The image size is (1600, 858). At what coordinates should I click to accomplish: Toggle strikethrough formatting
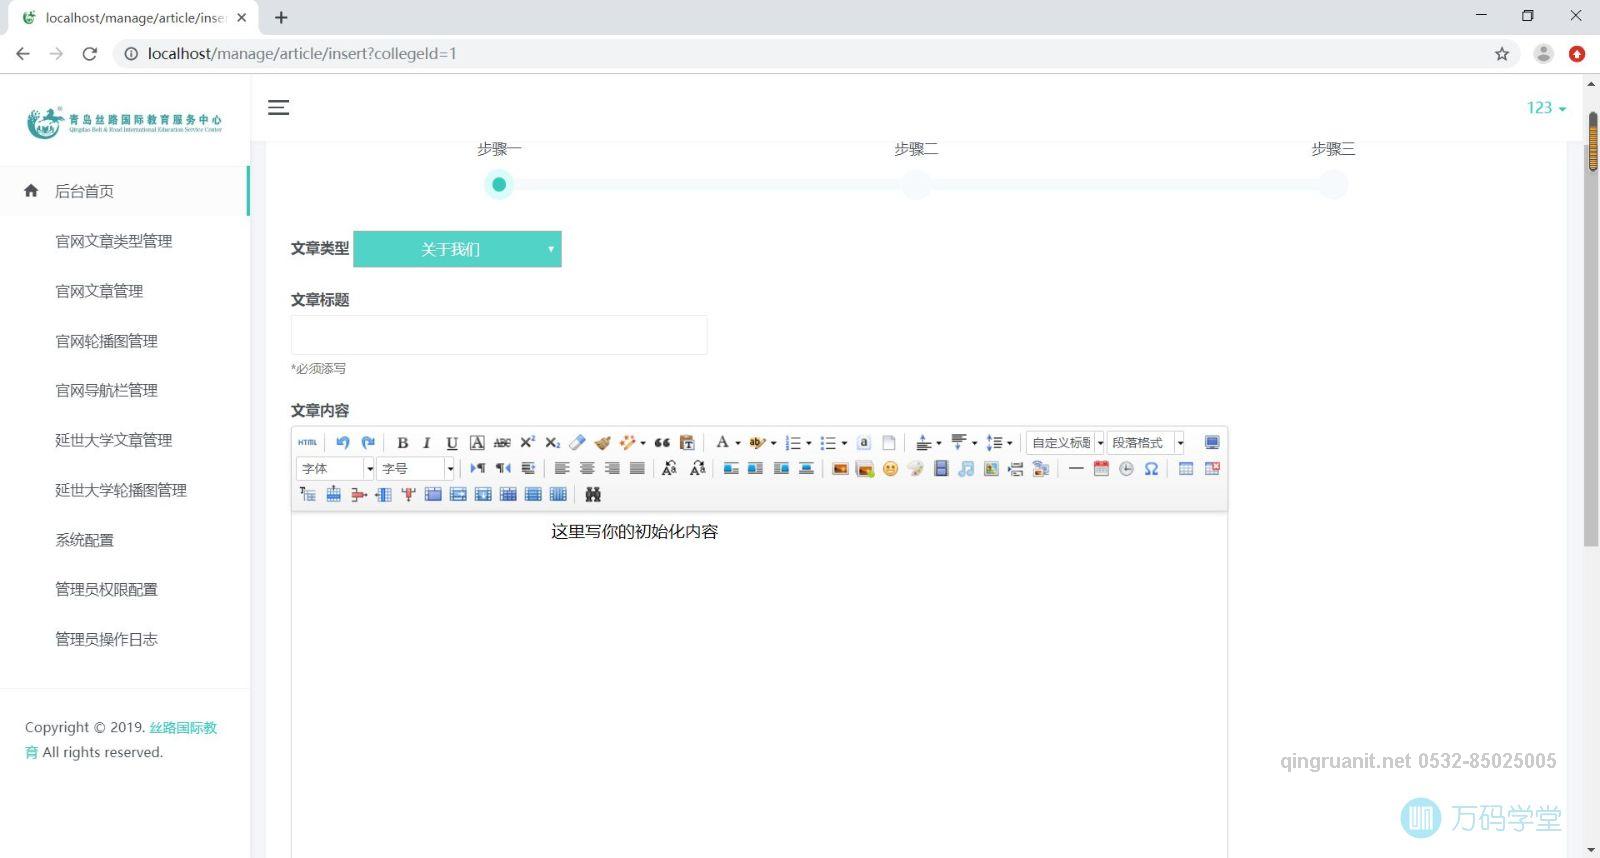tap(502, 442)
